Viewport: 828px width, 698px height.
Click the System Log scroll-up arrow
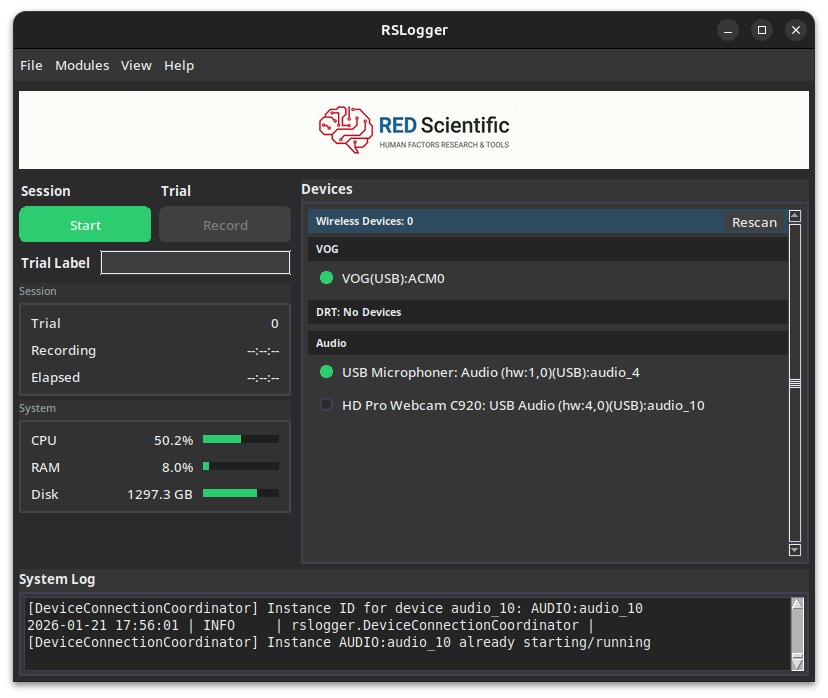797,603
